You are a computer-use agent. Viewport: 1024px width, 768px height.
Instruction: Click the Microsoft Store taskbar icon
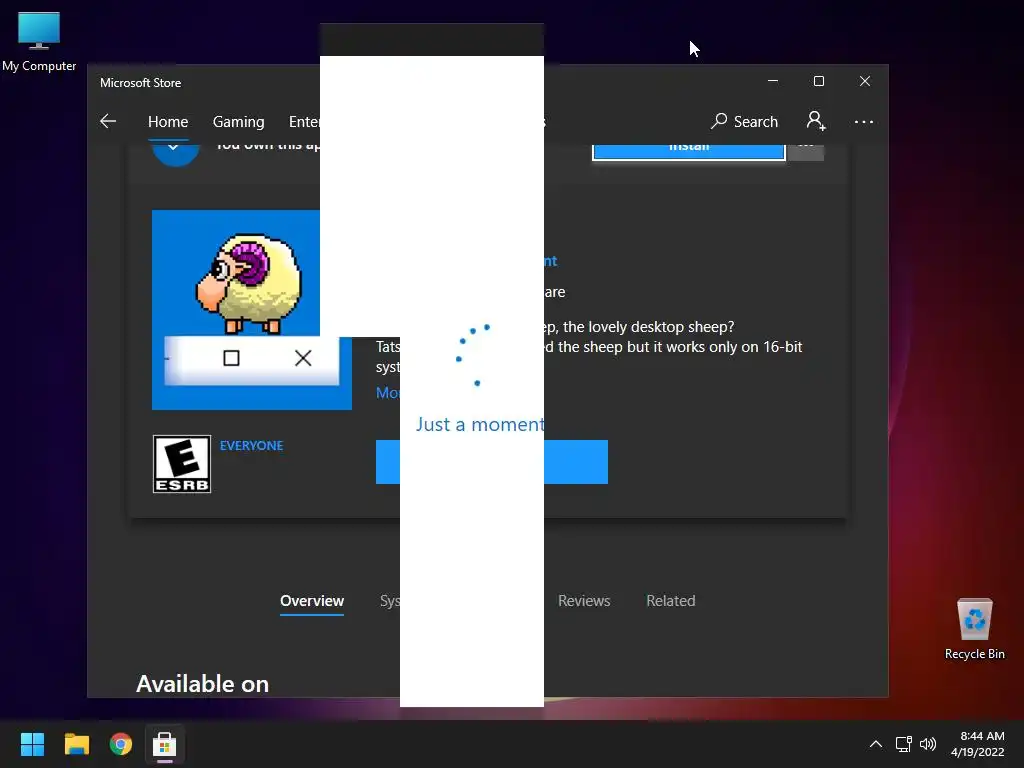pyautogui.click(x=165, y=744)
